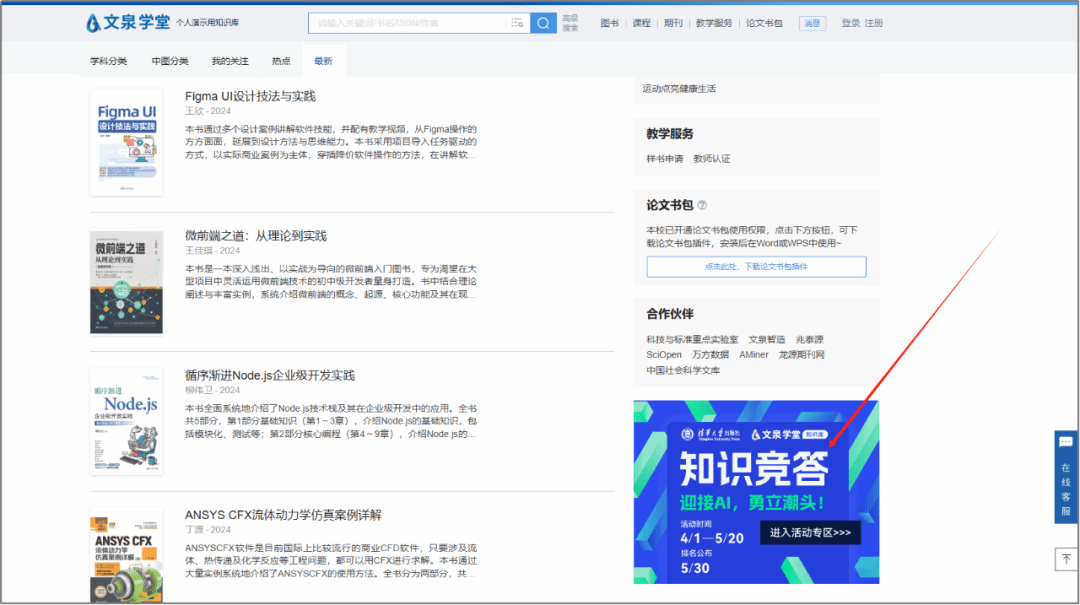Switch to the 中图分类 tab
This screenshot has height=605, width=1080.
click(170, 61)
